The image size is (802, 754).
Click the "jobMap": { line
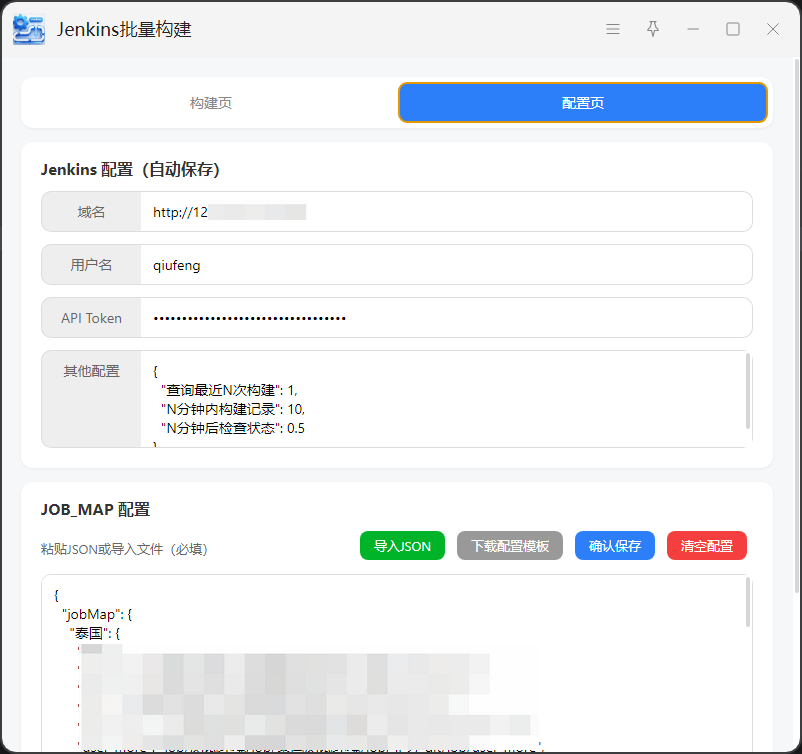(97, 614)
